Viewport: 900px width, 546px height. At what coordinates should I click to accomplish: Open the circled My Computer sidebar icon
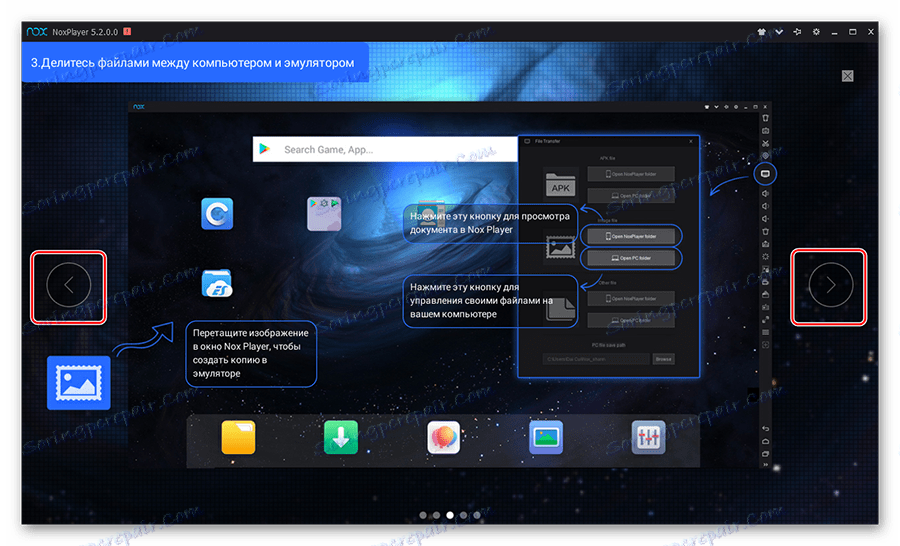tap(765, 173)
